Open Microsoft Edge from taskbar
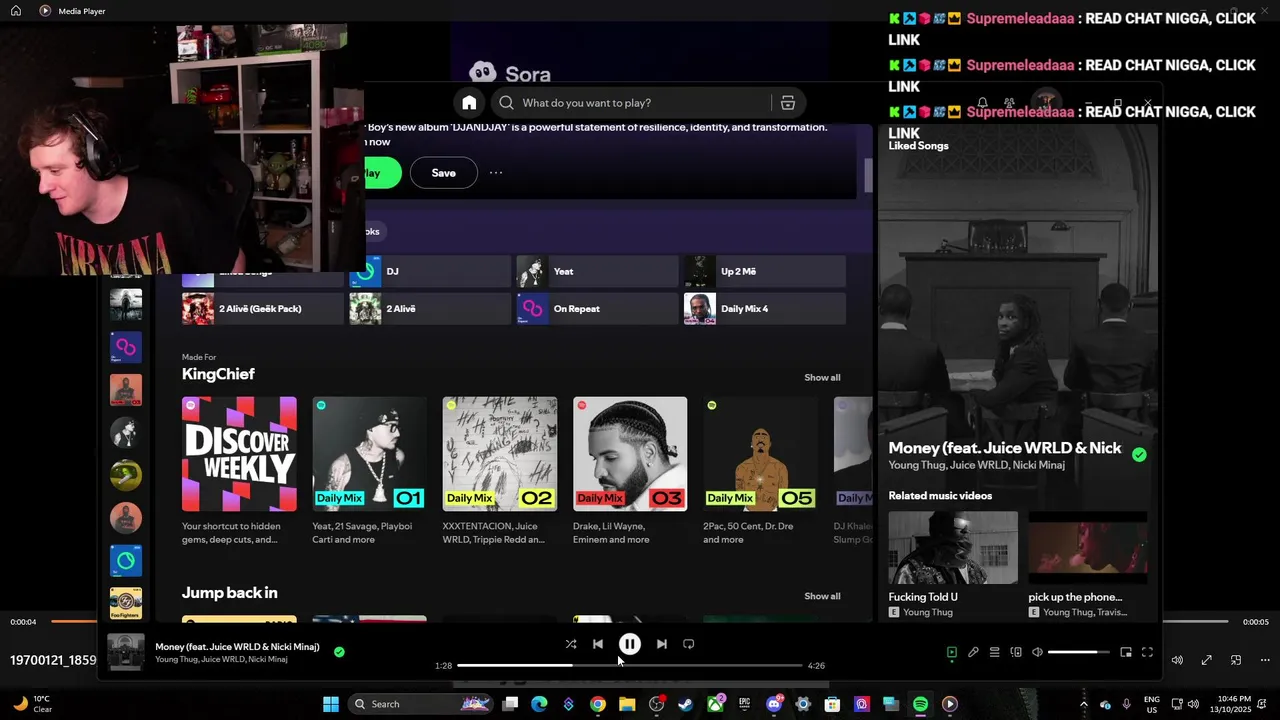Viewport: 1280px width, 720px height. click(539, 704)
